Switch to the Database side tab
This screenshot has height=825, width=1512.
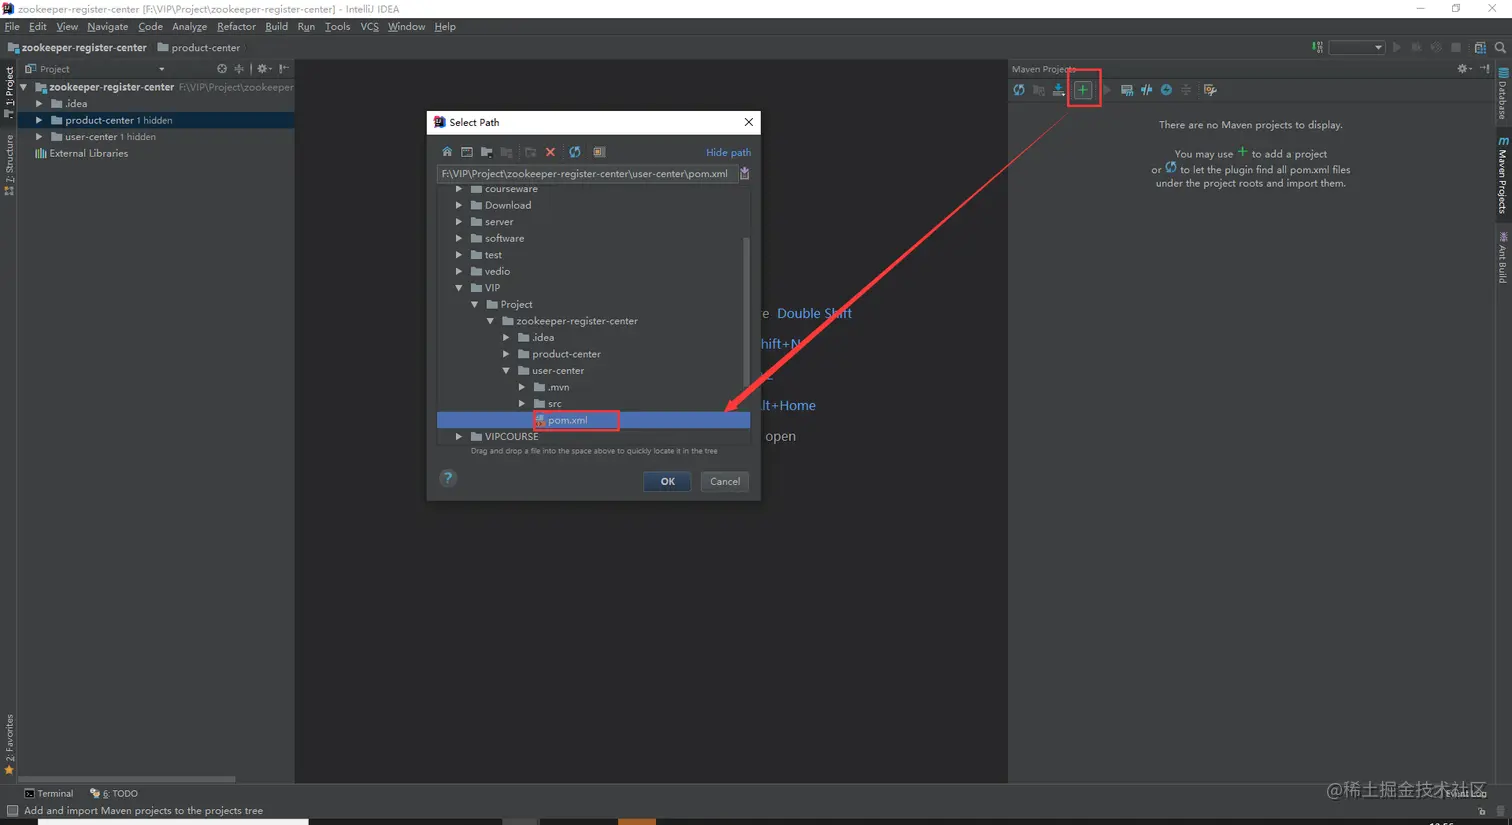point(1503,94)
